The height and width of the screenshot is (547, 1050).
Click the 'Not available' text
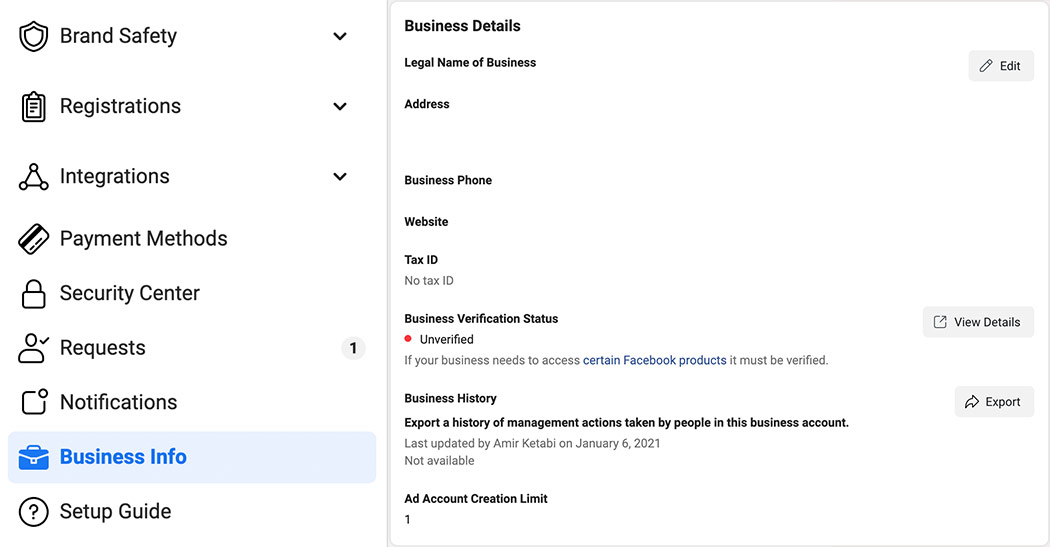pos(439,461)
